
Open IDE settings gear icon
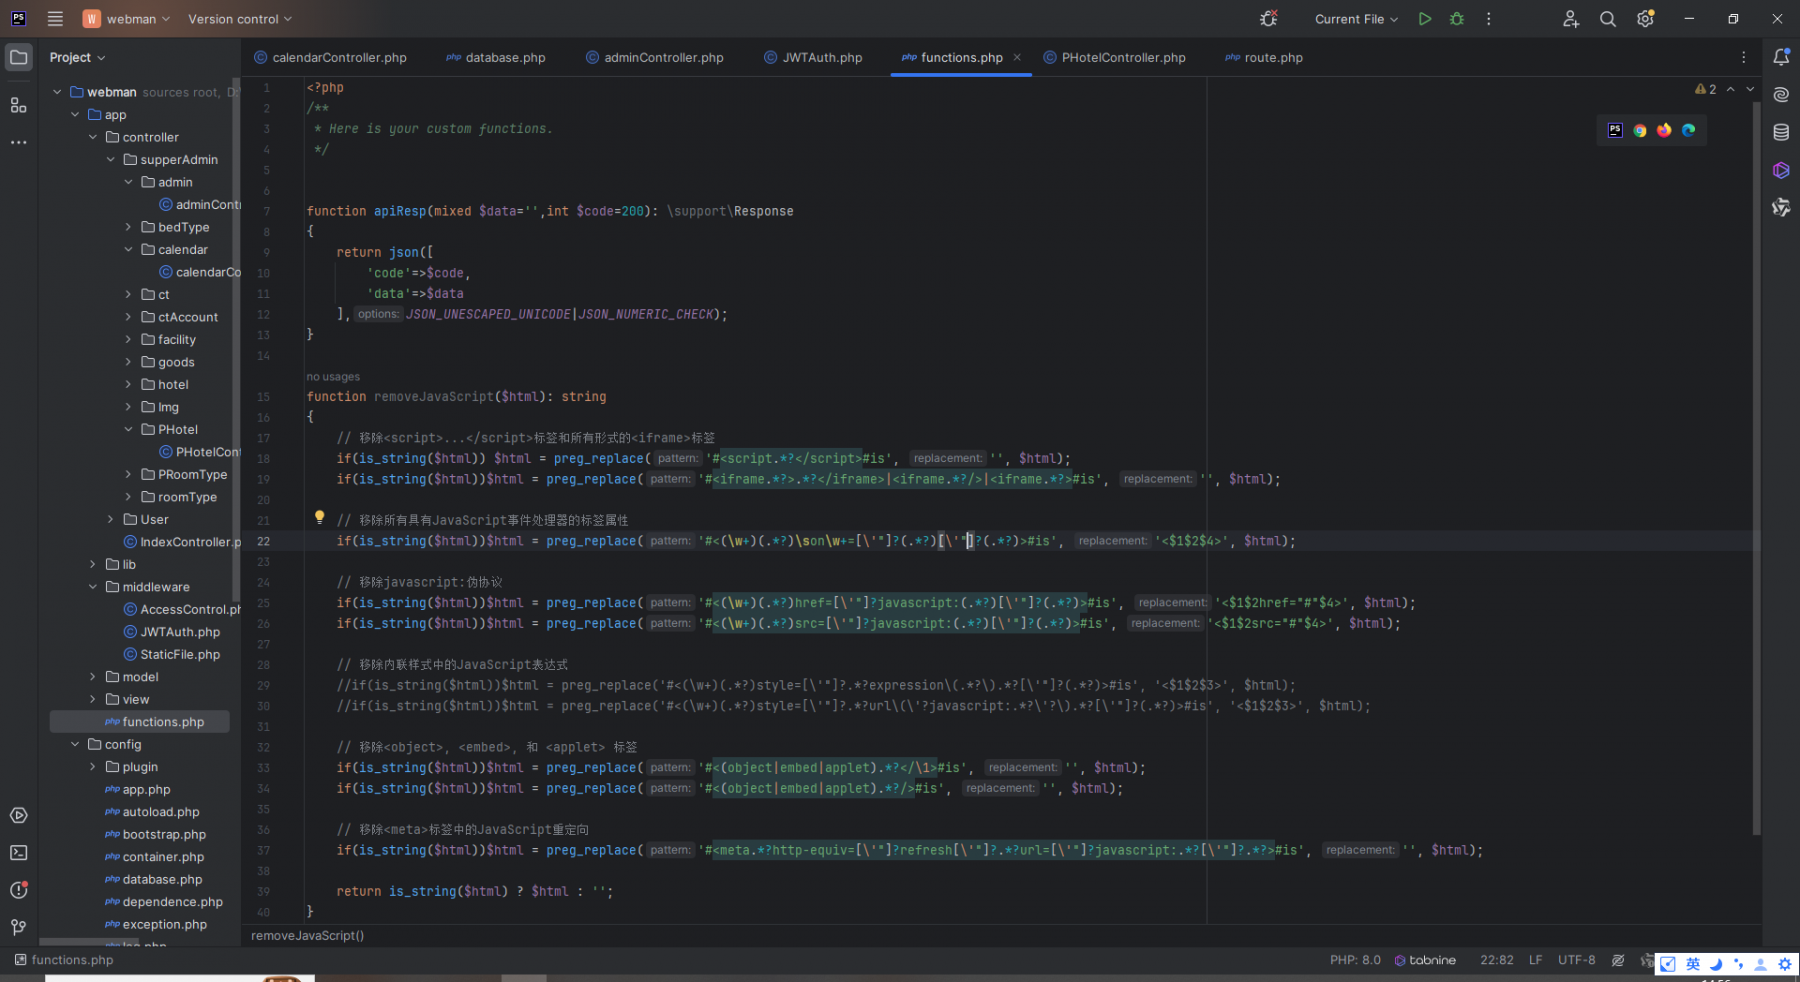point(1645,19)
